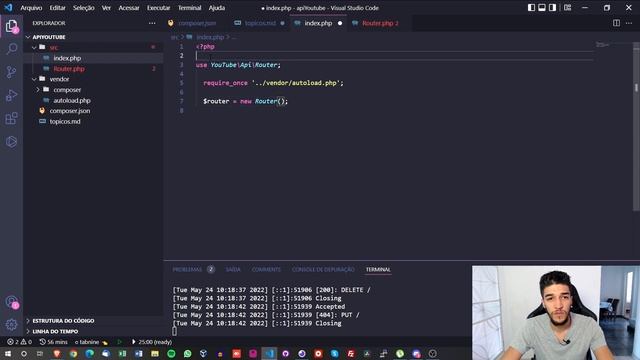The width and height of the screenshot is (640, 360).
Task: Toggle secondary side bar visibility
Action: 552,8
